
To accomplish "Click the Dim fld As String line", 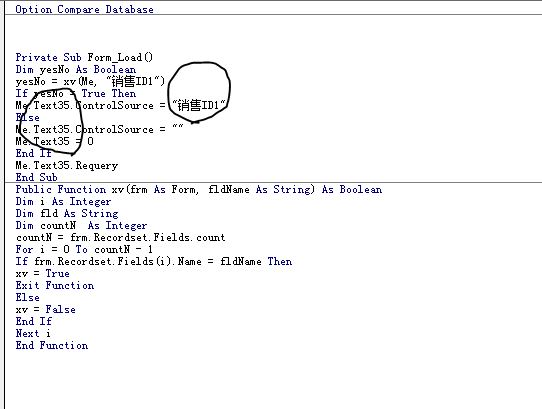I will (x=67, y=213).
